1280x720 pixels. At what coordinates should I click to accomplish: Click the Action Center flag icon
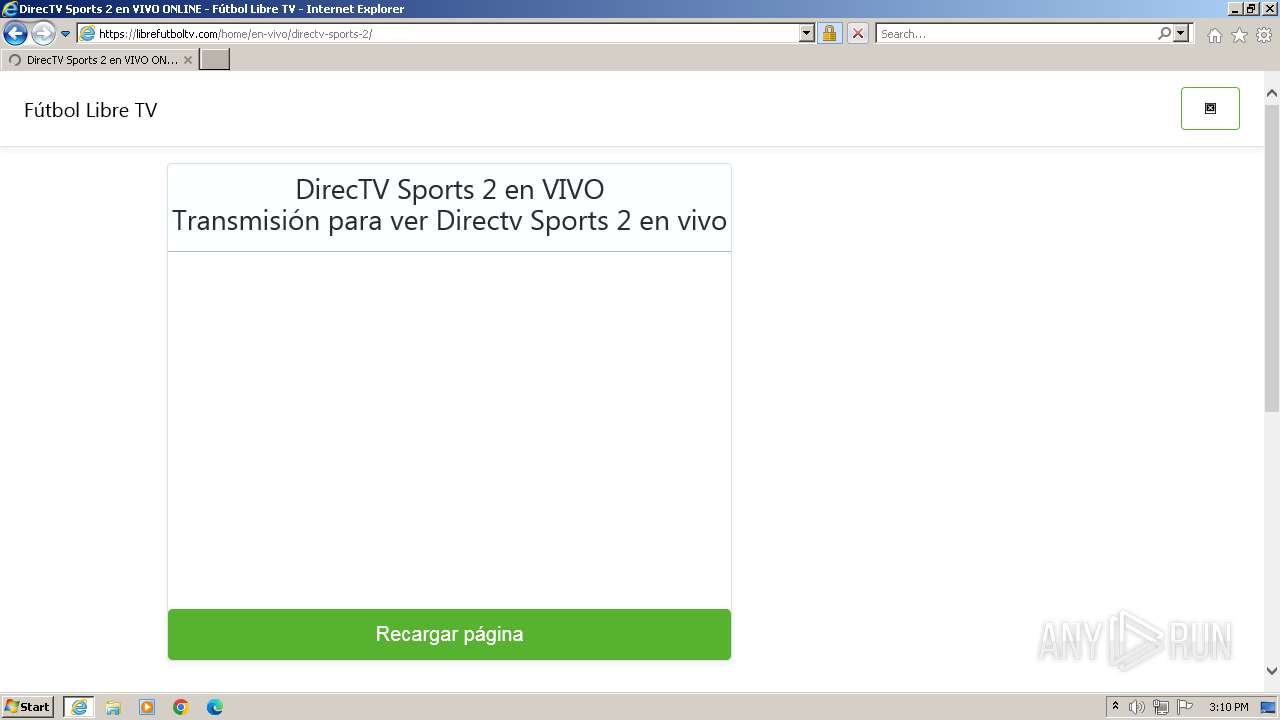pyautogui.click(x=1185, y=707)
